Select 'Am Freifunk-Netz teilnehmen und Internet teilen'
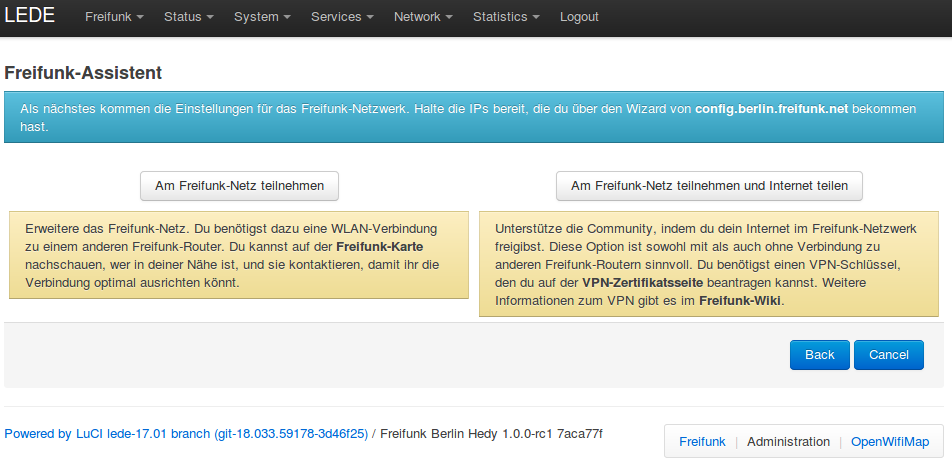 [x=709, y=186]
